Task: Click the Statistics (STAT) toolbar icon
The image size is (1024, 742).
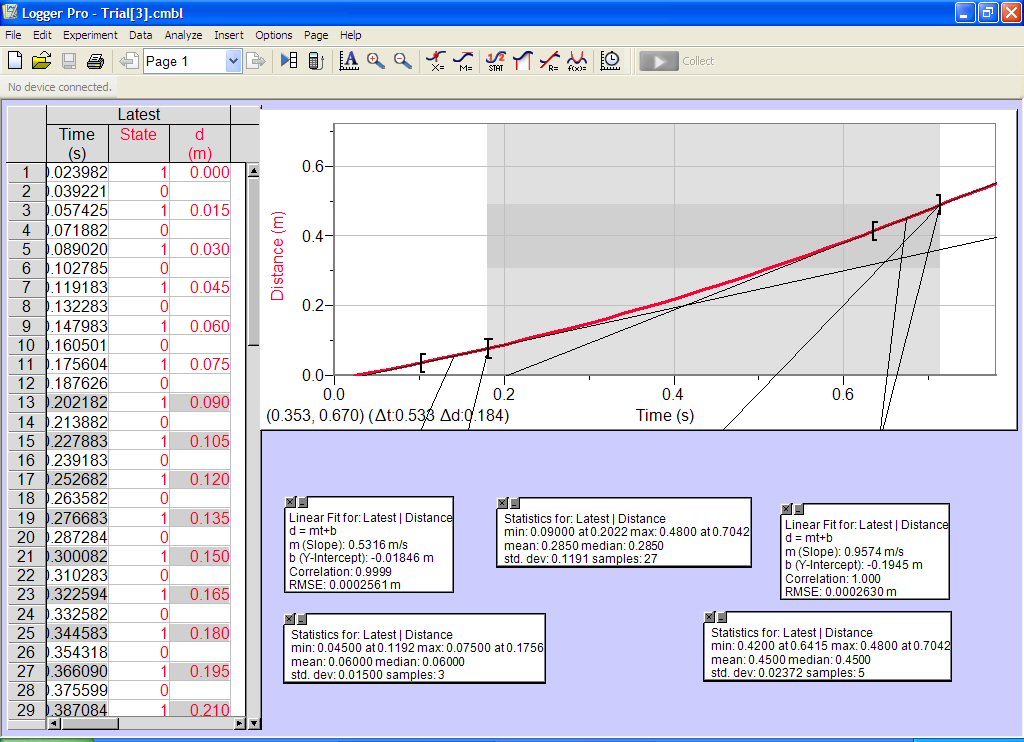Action: 495,61
